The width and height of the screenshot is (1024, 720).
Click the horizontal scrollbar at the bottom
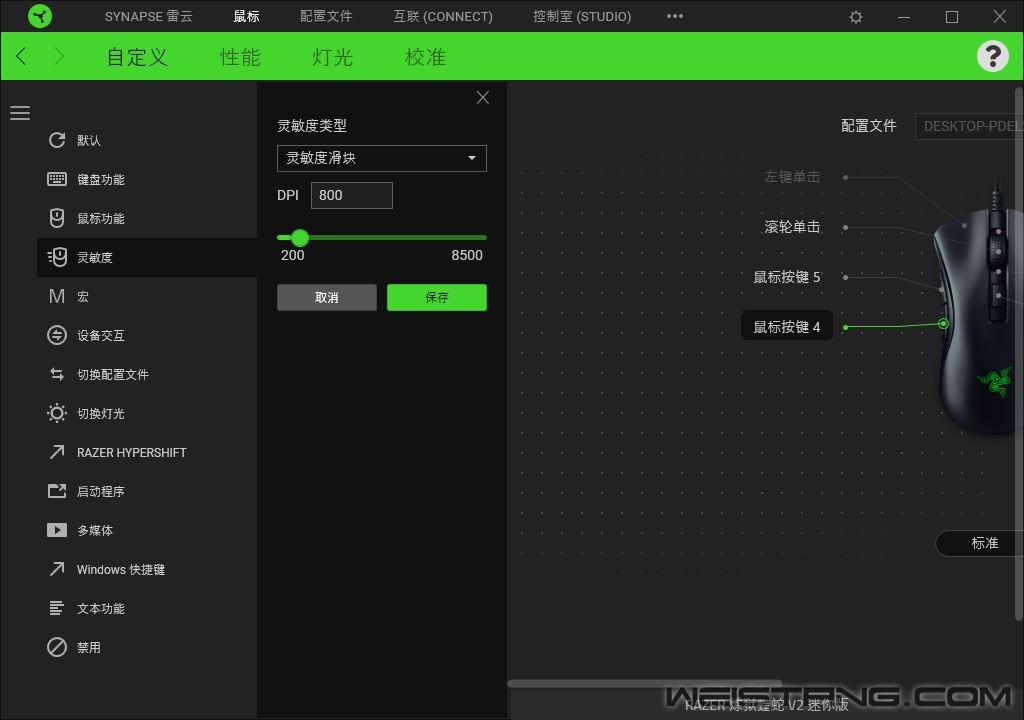tap(645, 683)
